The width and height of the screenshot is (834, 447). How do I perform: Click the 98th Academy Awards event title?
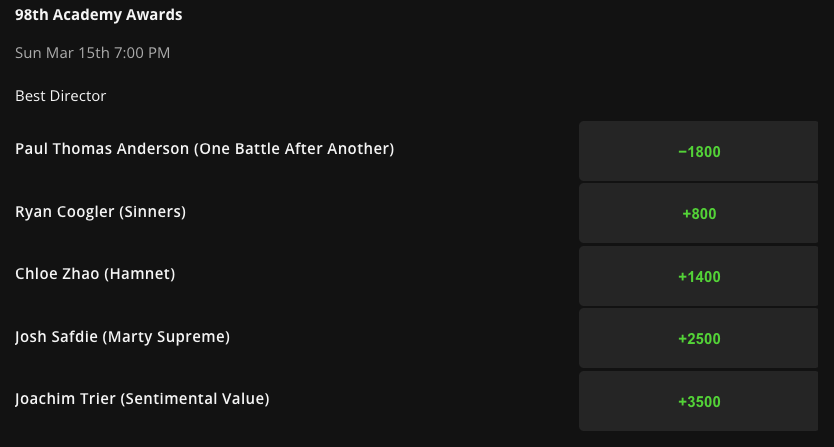tap(98, 15)
